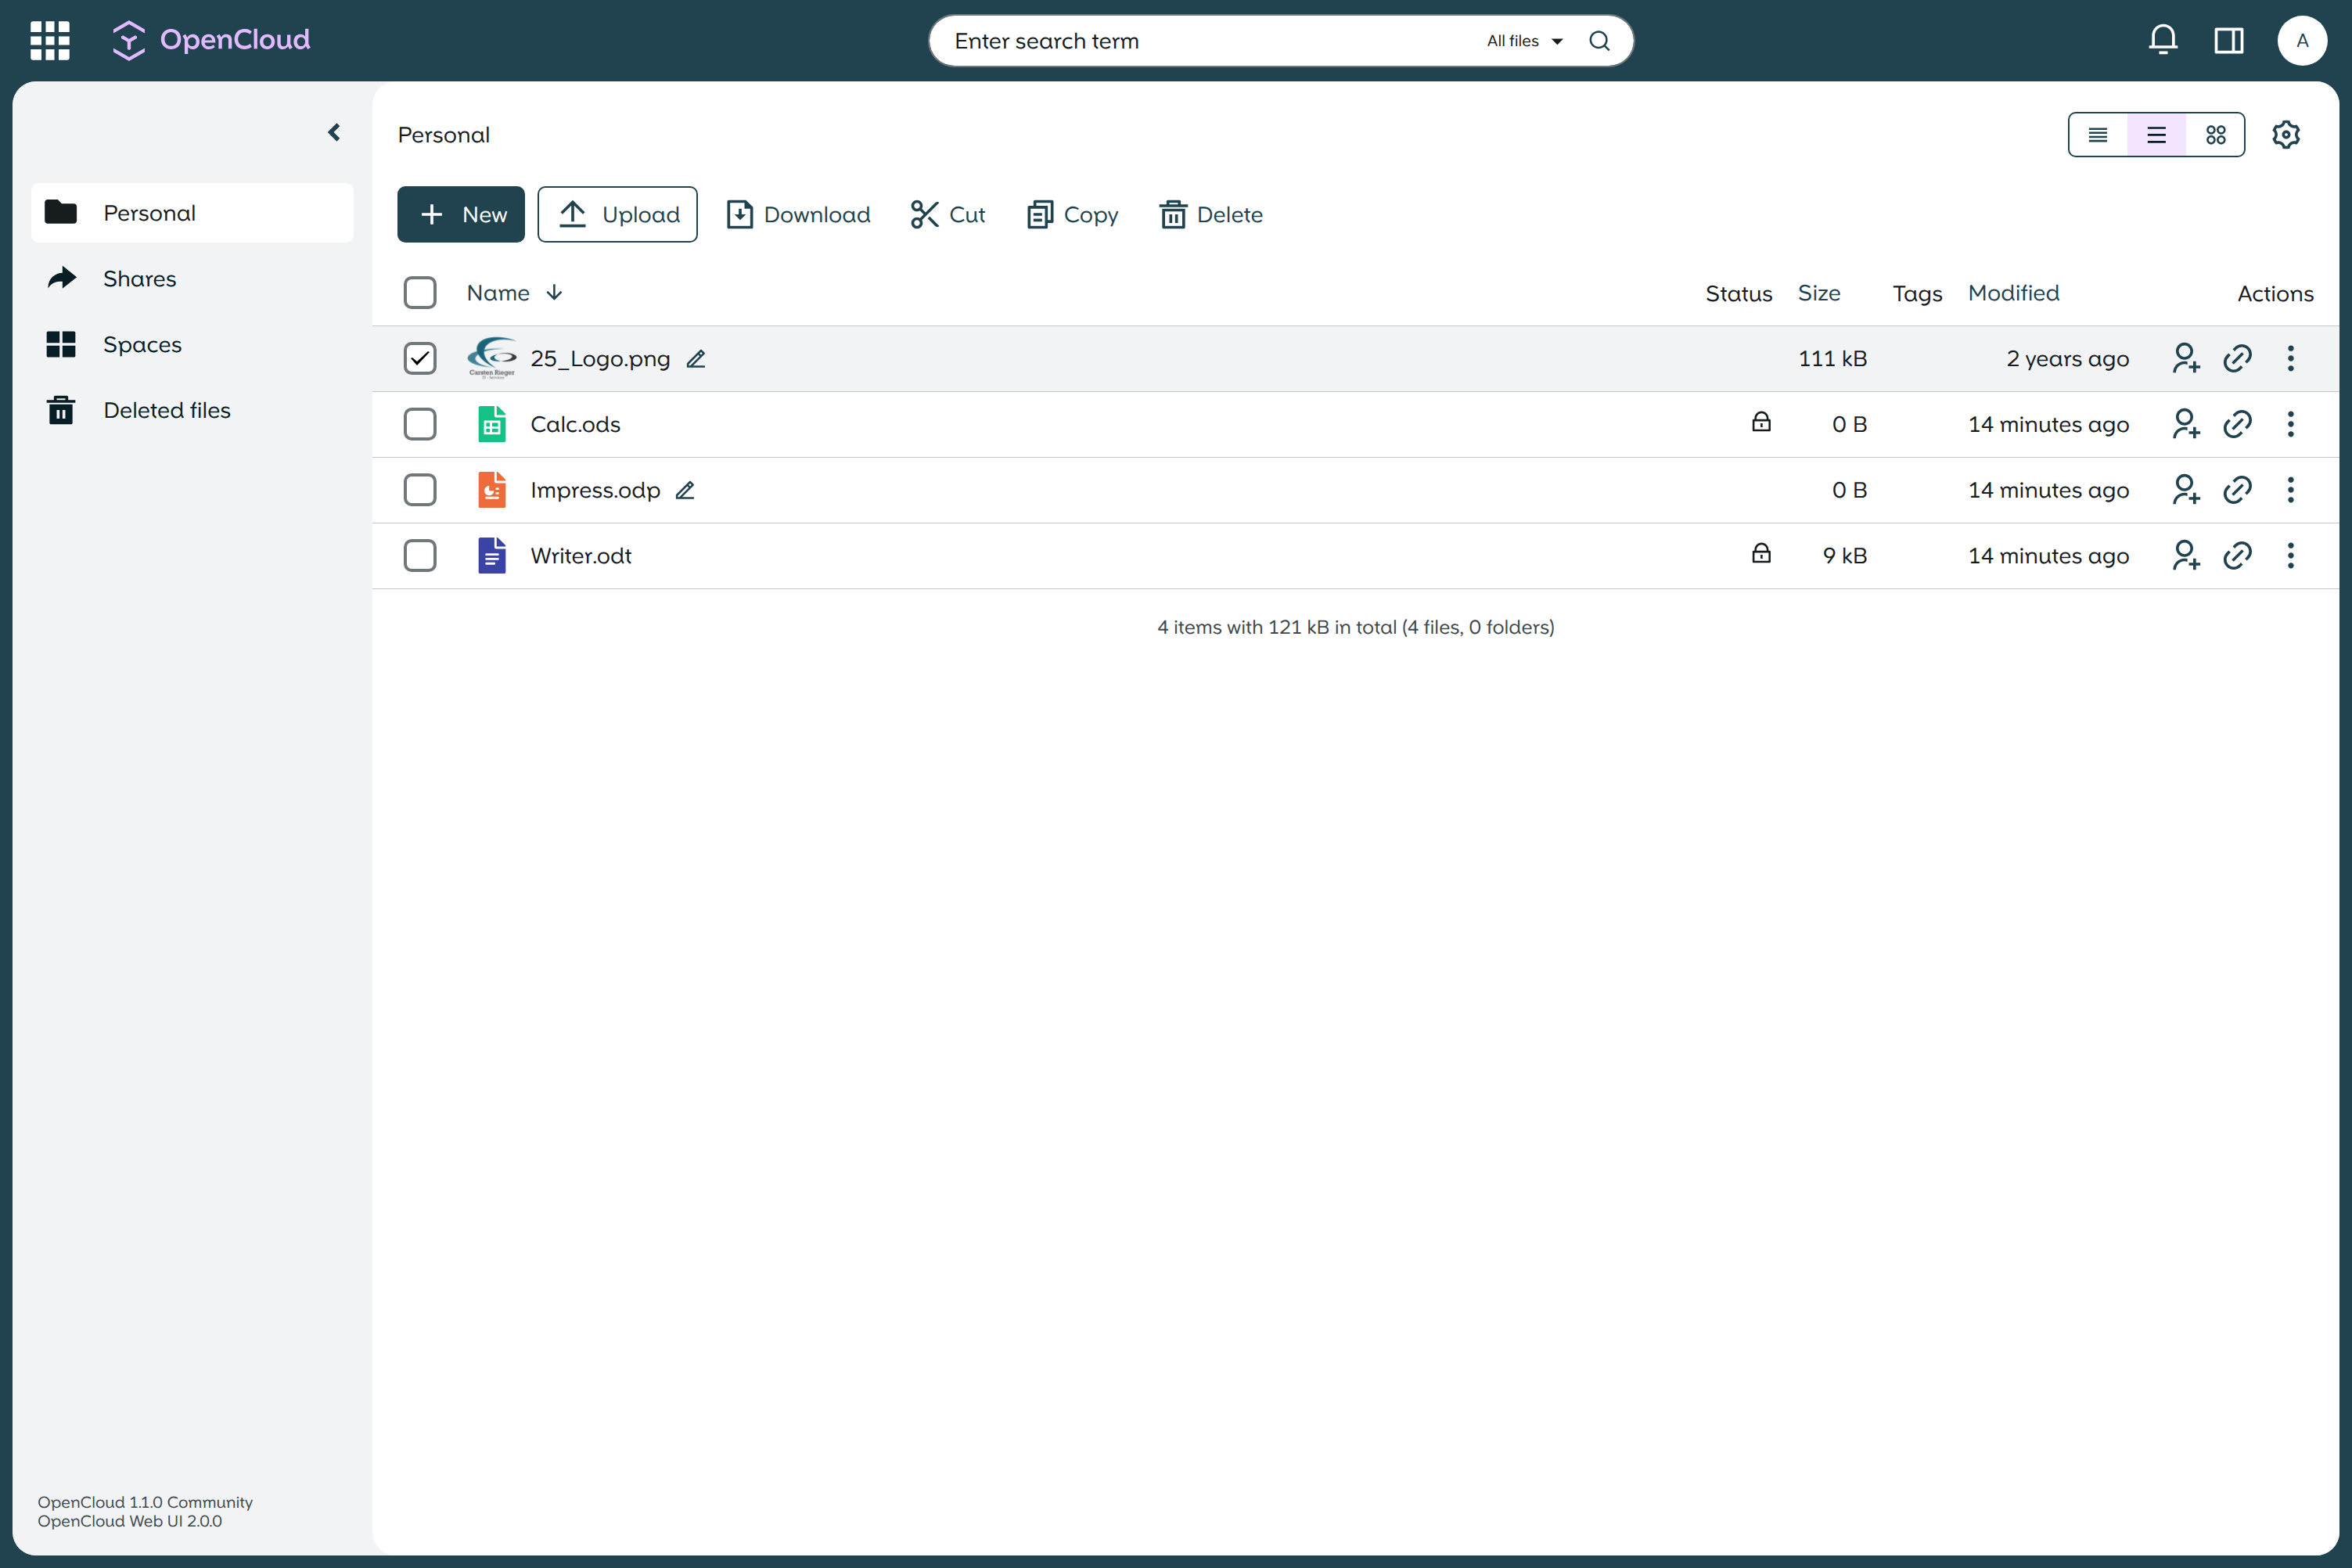Click lock status icon for Writer.odt
Image resolution: width=2352 pixels, height=1568 pixels.
[x=1761, y=553]
